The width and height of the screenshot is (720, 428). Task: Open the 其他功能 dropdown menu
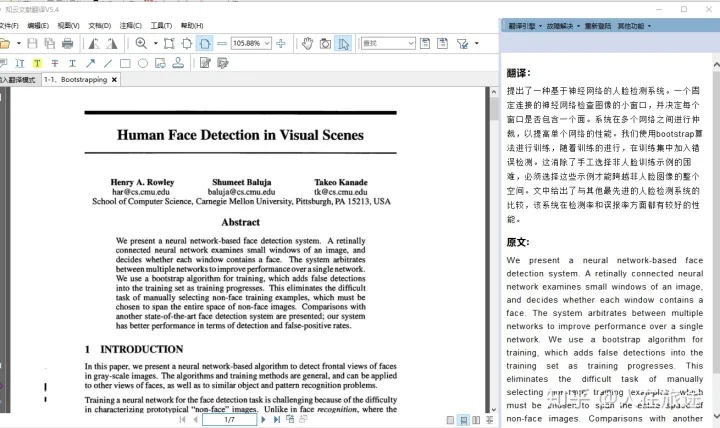634,26
